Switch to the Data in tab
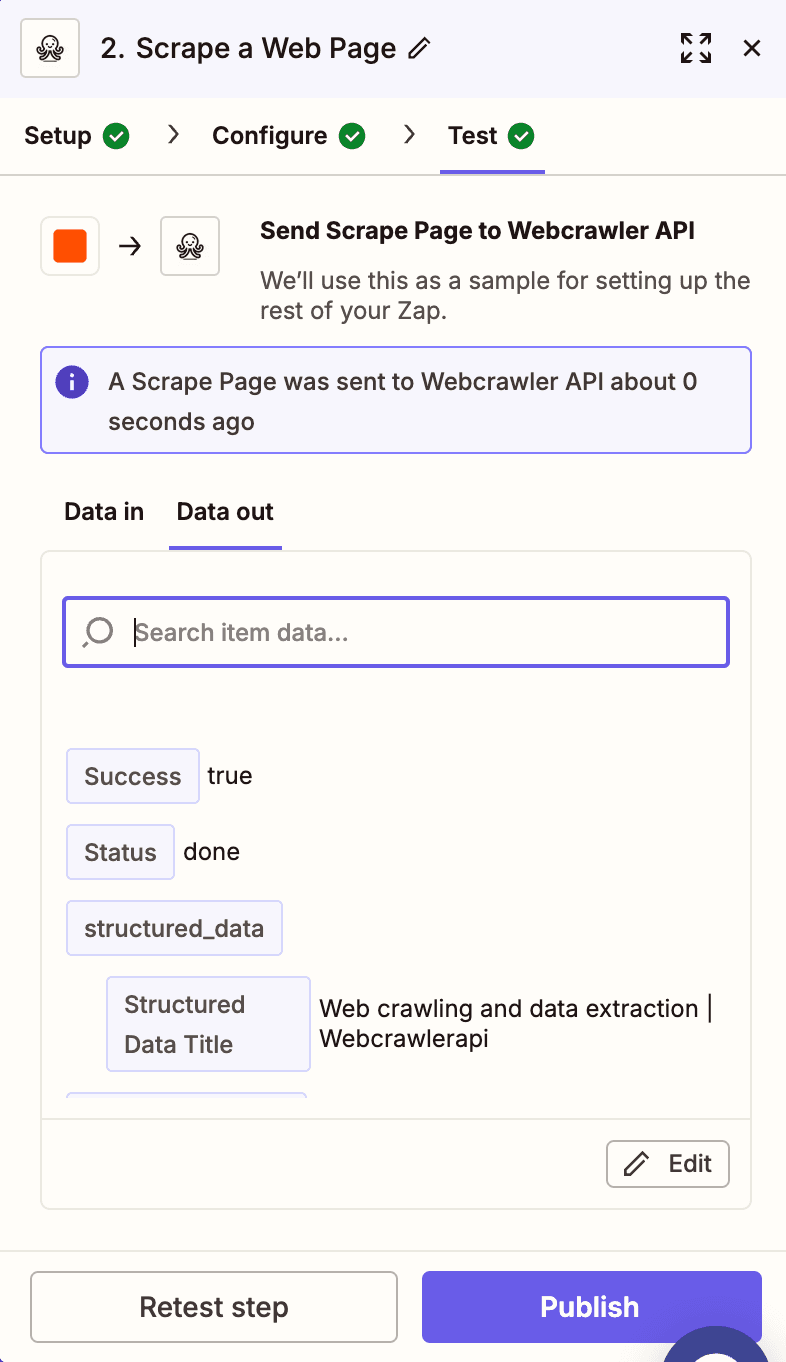 103,511
